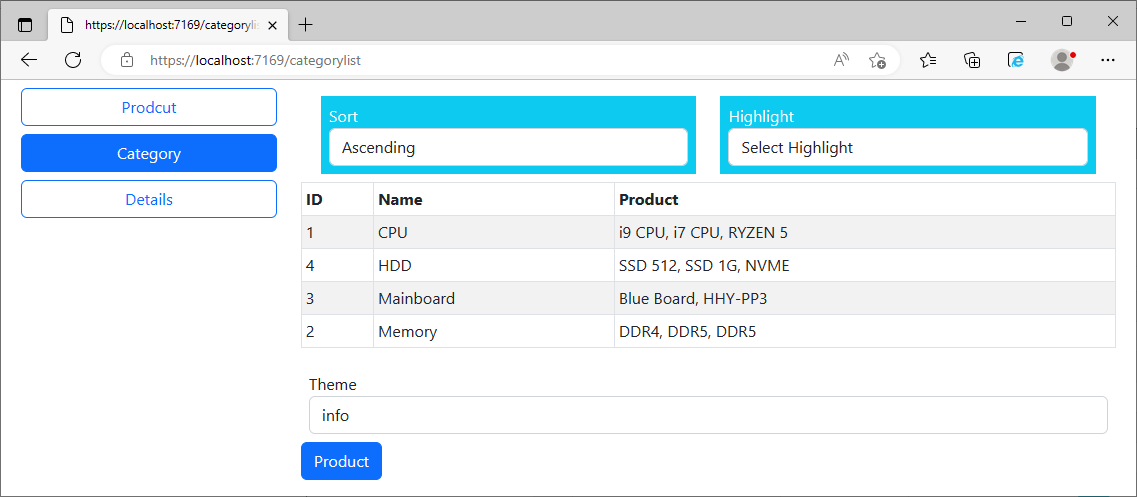Screen dimensions: 1137x497
Task: Select the Memory name cell
Action: coord(494,332)
